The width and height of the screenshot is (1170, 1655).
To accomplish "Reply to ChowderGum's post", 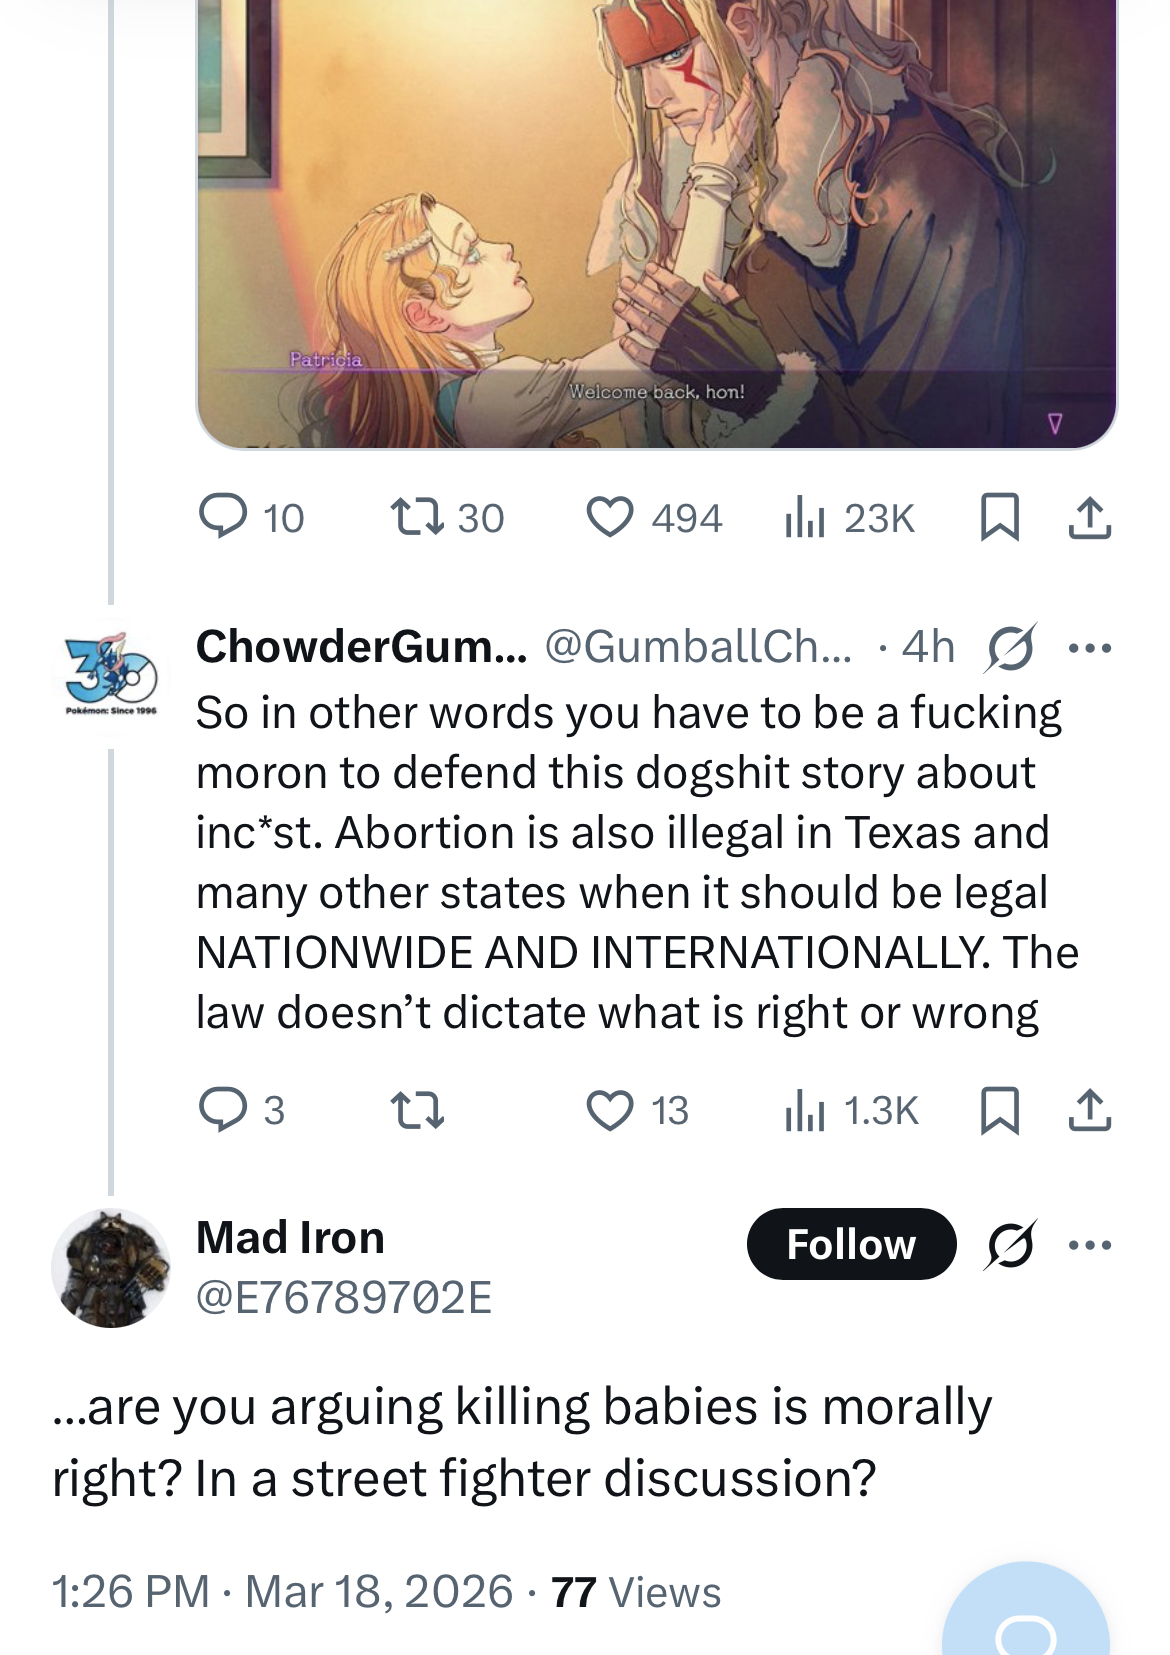I will tap(223, 1110).
